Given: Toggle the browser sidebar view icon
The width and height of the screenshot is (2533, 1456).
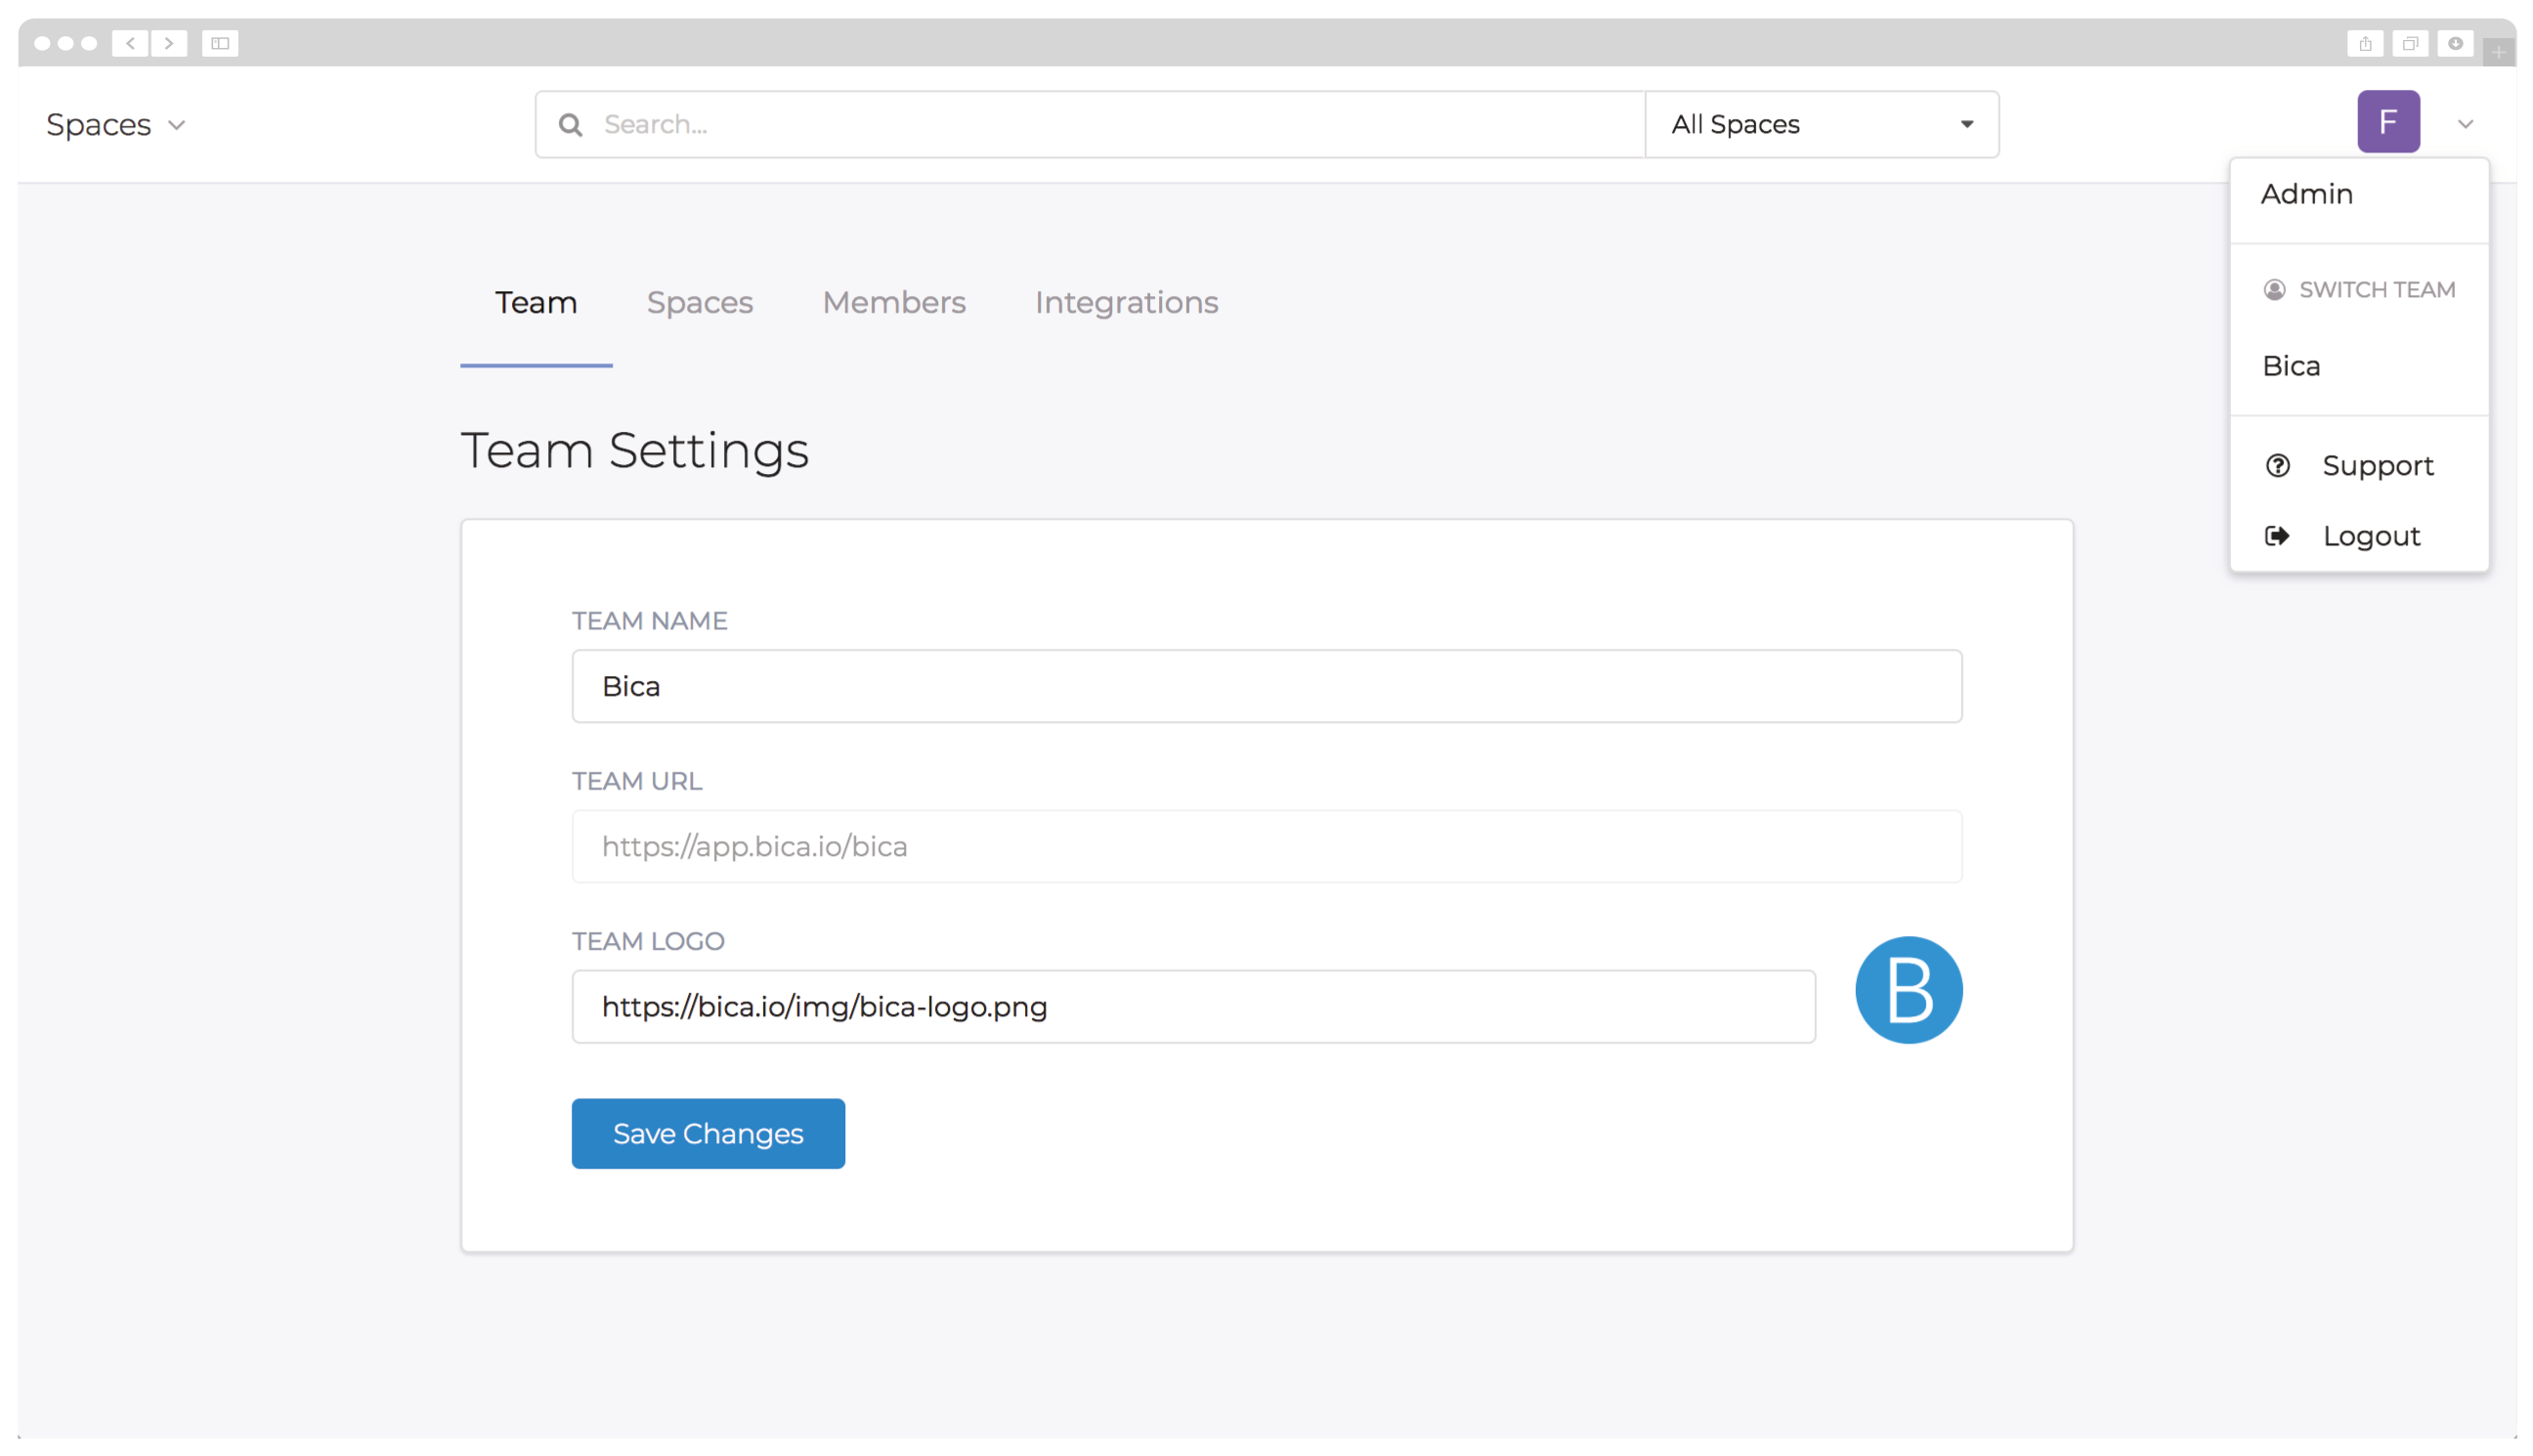Looking at the screenshot, I should tap(220, 43).
